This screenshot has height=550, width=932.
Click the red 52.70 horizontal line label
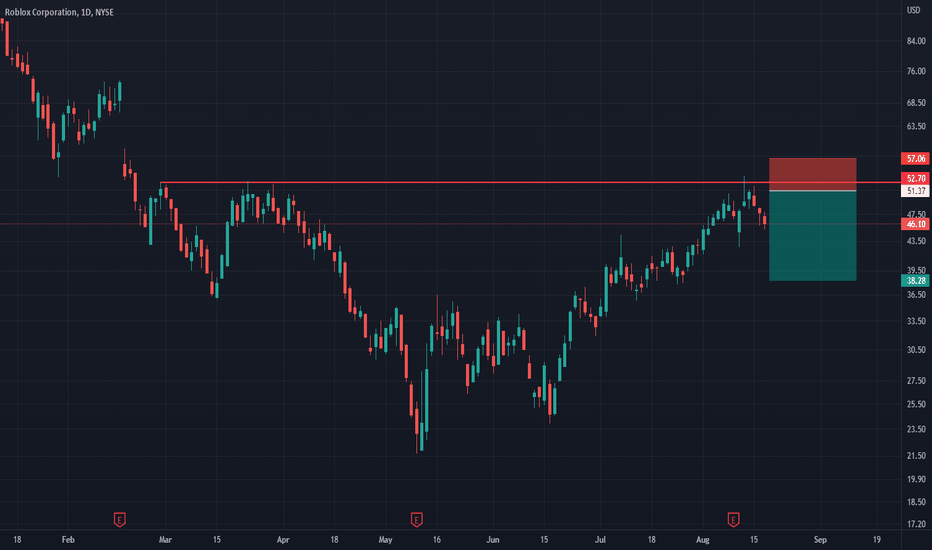(x=915, y=178)
